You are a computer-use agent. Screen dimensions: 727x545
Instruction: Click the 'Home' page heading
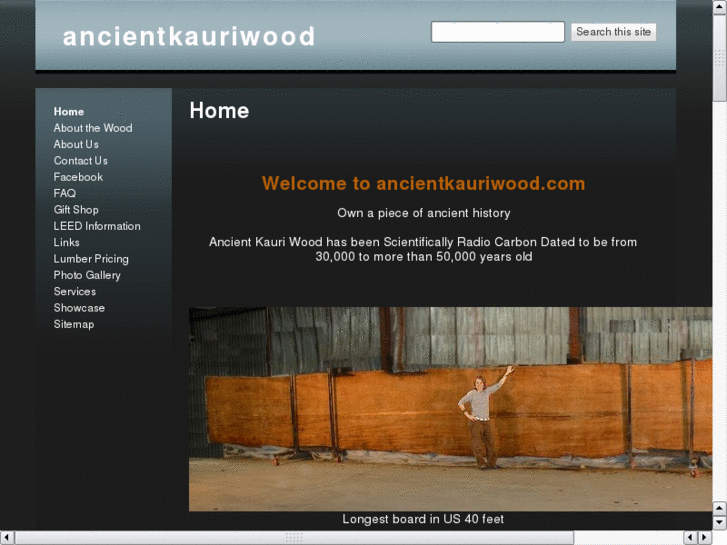pos(219,111)
